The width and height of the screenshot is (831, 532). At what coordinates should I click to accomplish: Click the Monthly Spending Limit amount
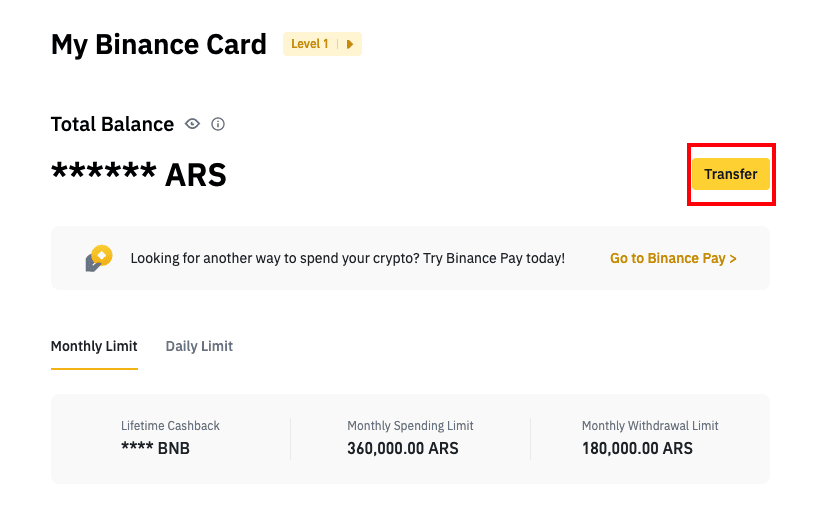tap(403, 448)
